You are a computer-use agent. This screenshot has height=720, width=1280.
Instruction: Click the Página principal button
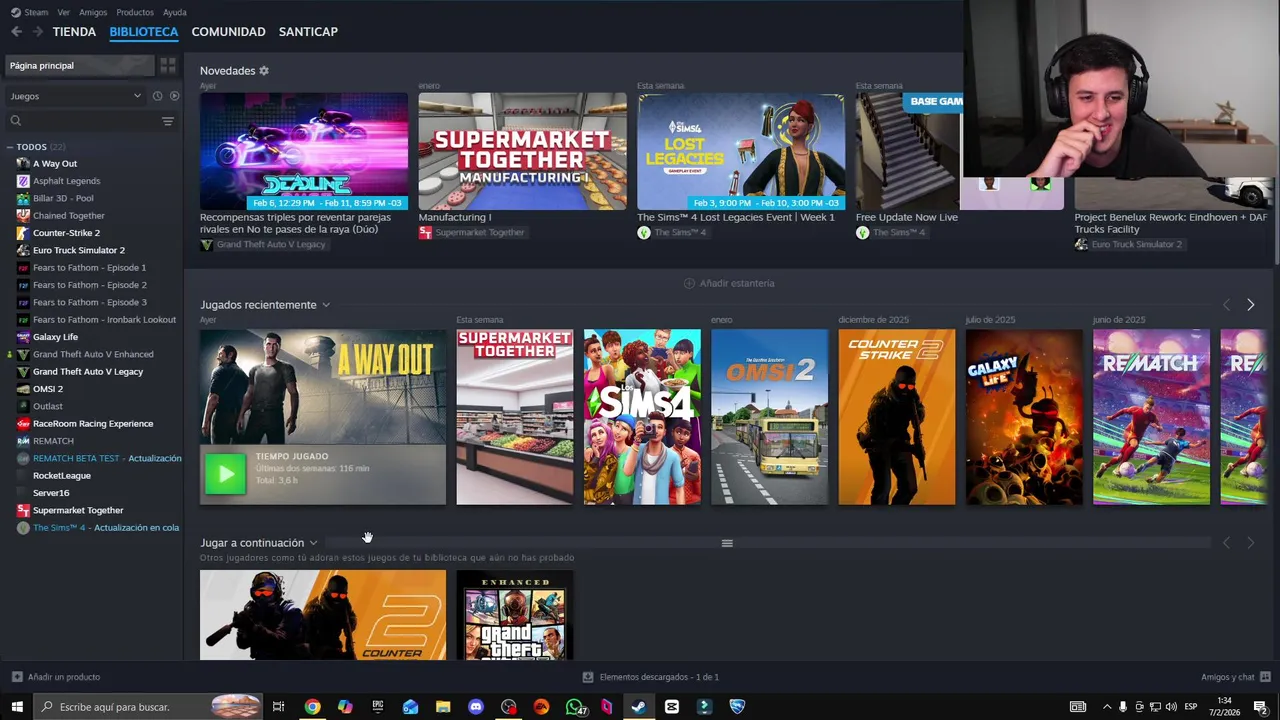pyautogui.click(x=80, y=65)
